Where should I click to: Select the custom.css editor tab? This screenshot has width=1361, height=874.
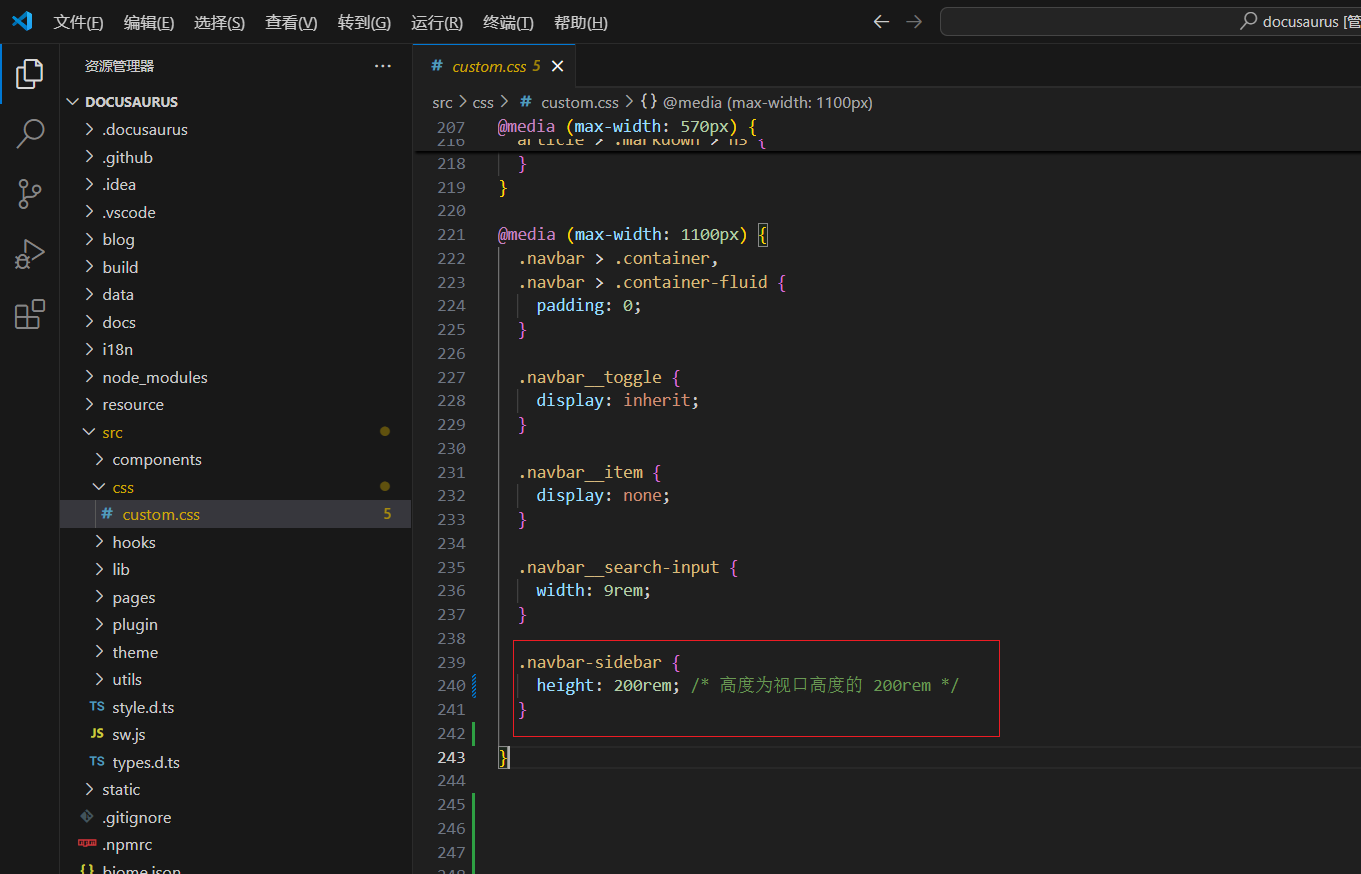click(x=494, y=66)
